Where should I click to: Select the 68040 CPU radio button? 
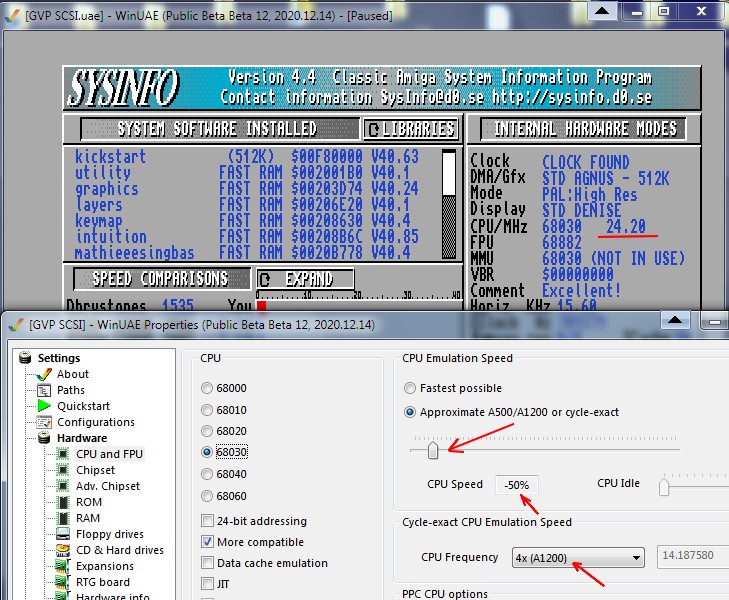tap(207, 474)
